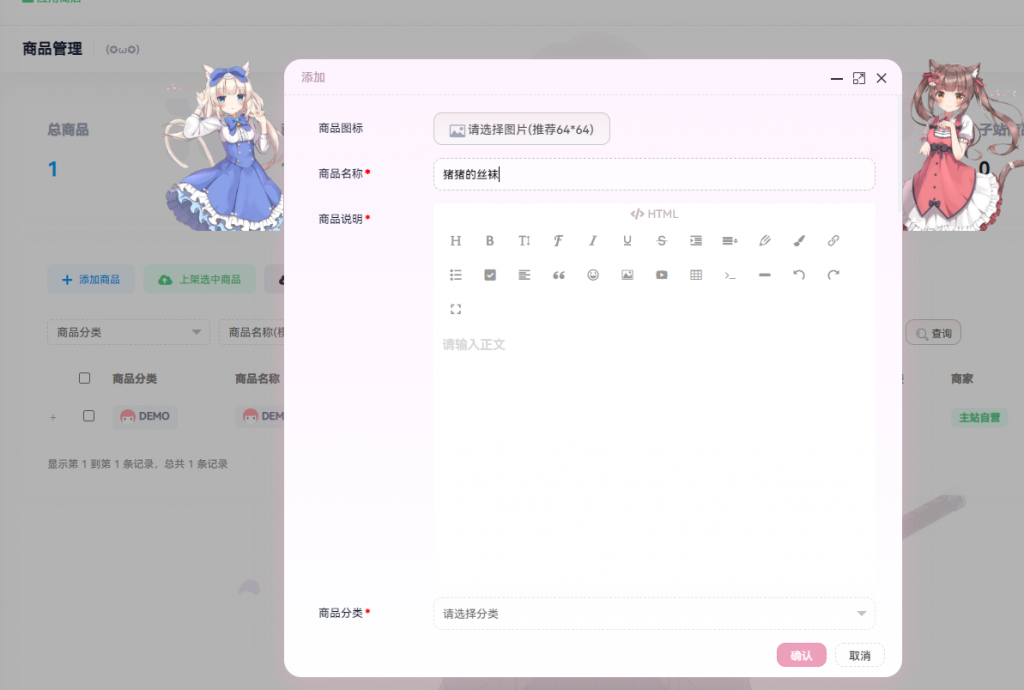The width and height of the screenshot is (1024, 690).
Task: Insert a hyperlink via link icon
Action: point(833,241)
